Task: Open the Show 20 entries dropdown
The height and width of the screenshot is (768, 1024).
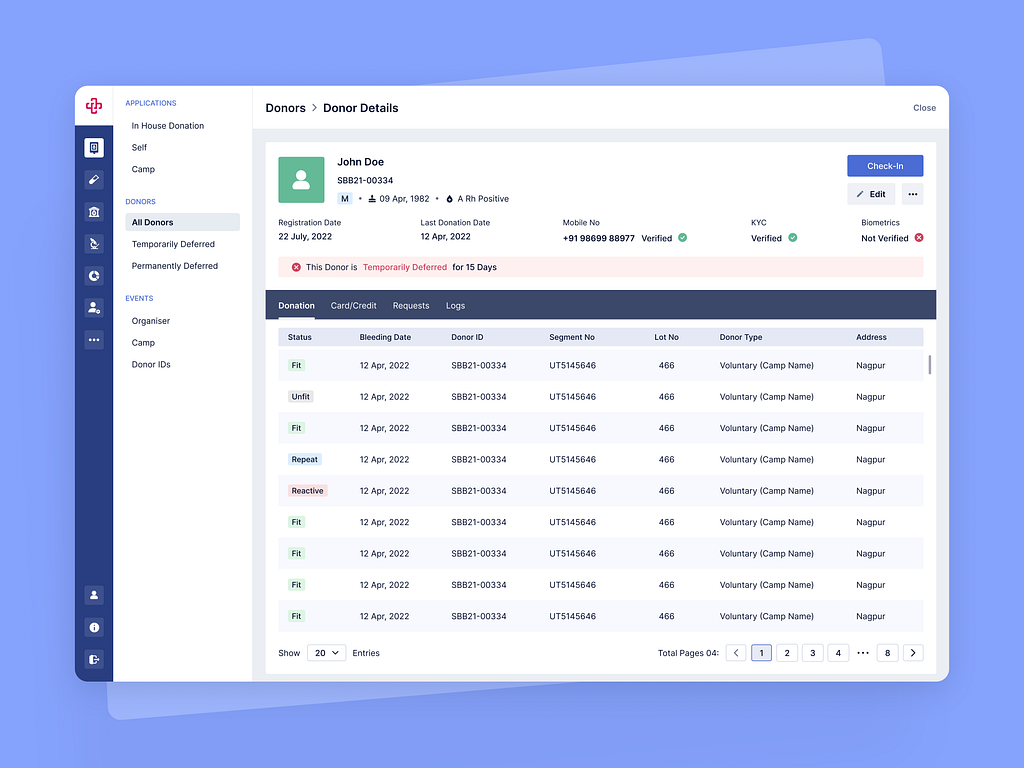Action: [x=325, y=652]
